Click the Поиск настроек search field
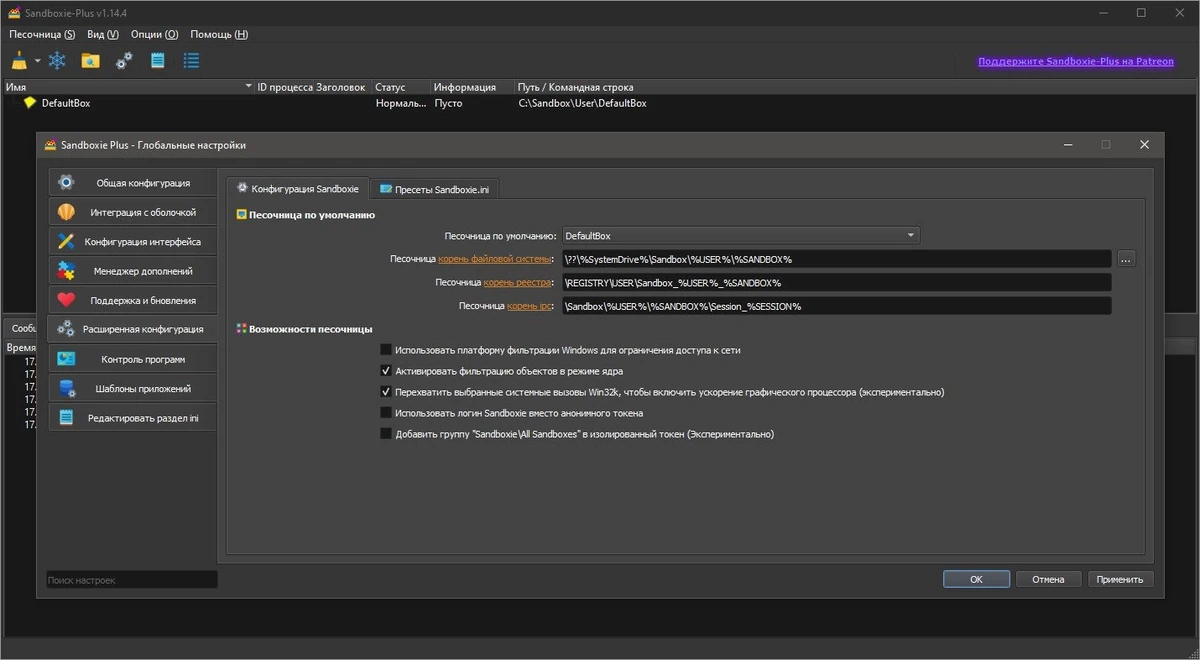Image resolution: width=1200 pixels, height=660 pixels. 131,580
